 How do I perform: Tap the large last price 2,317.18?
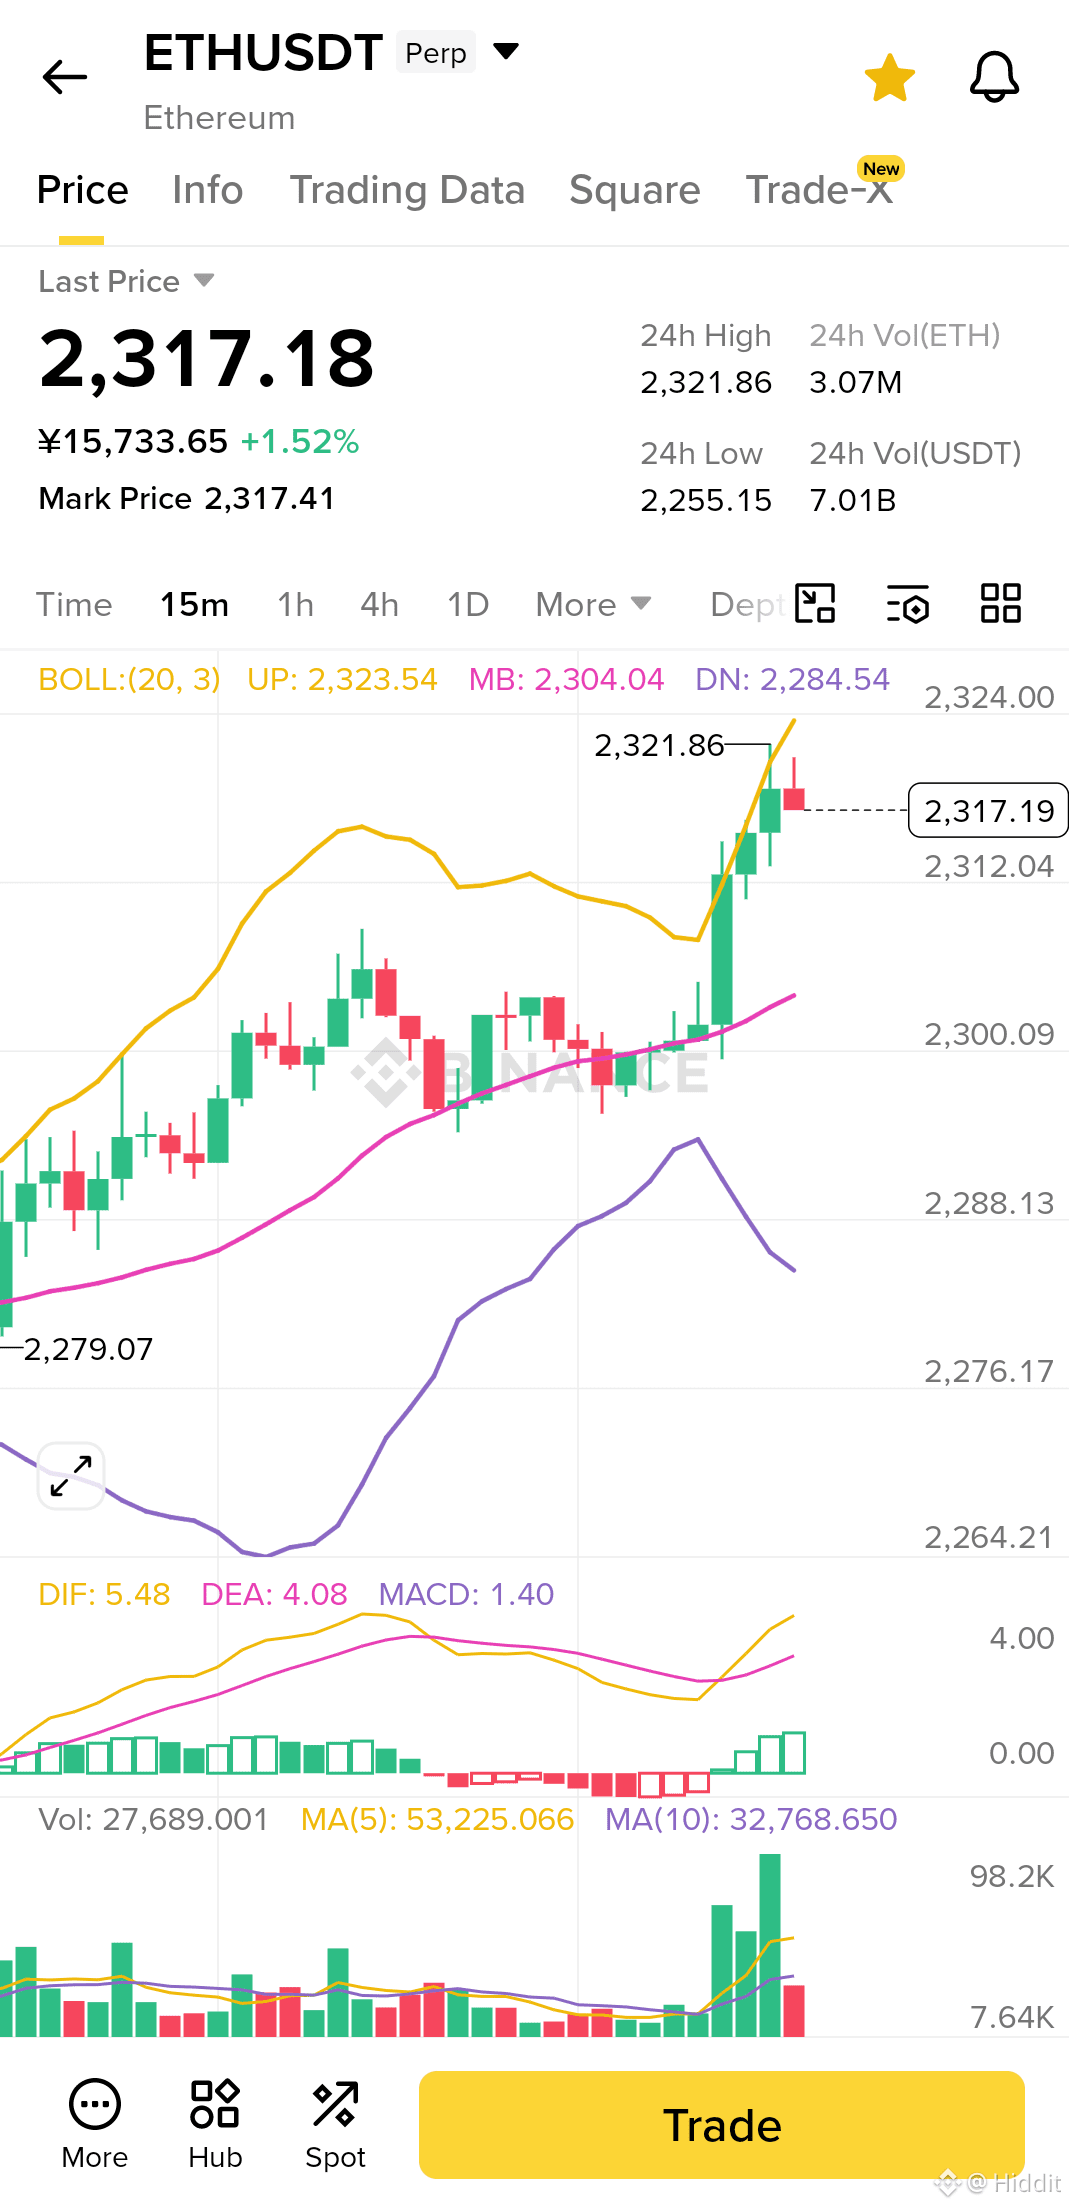click(x=207, y=359)
